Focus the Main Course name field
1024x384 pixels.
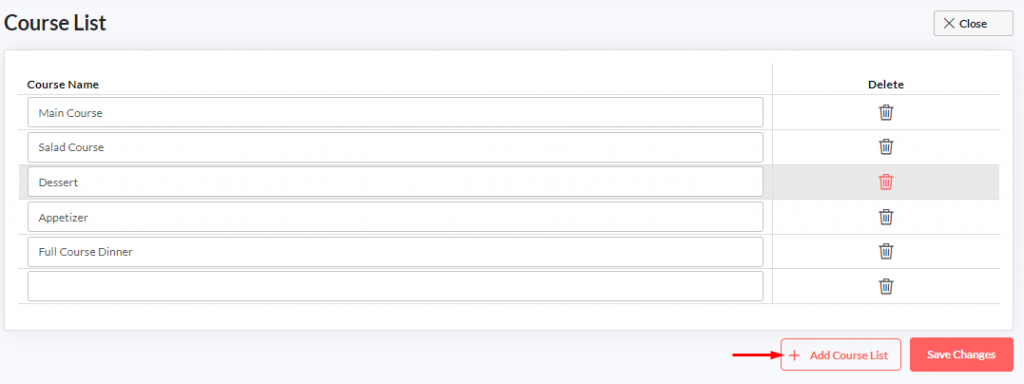(395, 112)
